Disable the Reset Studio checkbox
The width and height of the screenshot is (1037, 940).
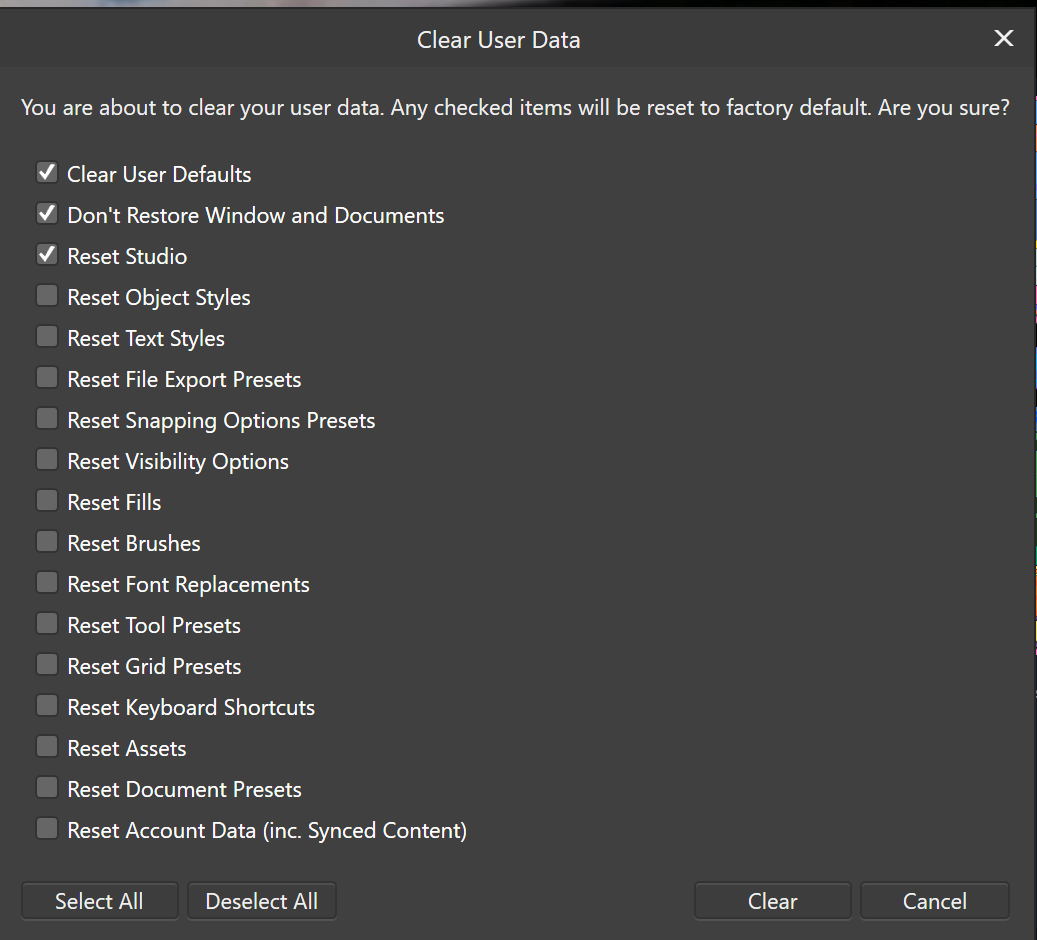47,255
